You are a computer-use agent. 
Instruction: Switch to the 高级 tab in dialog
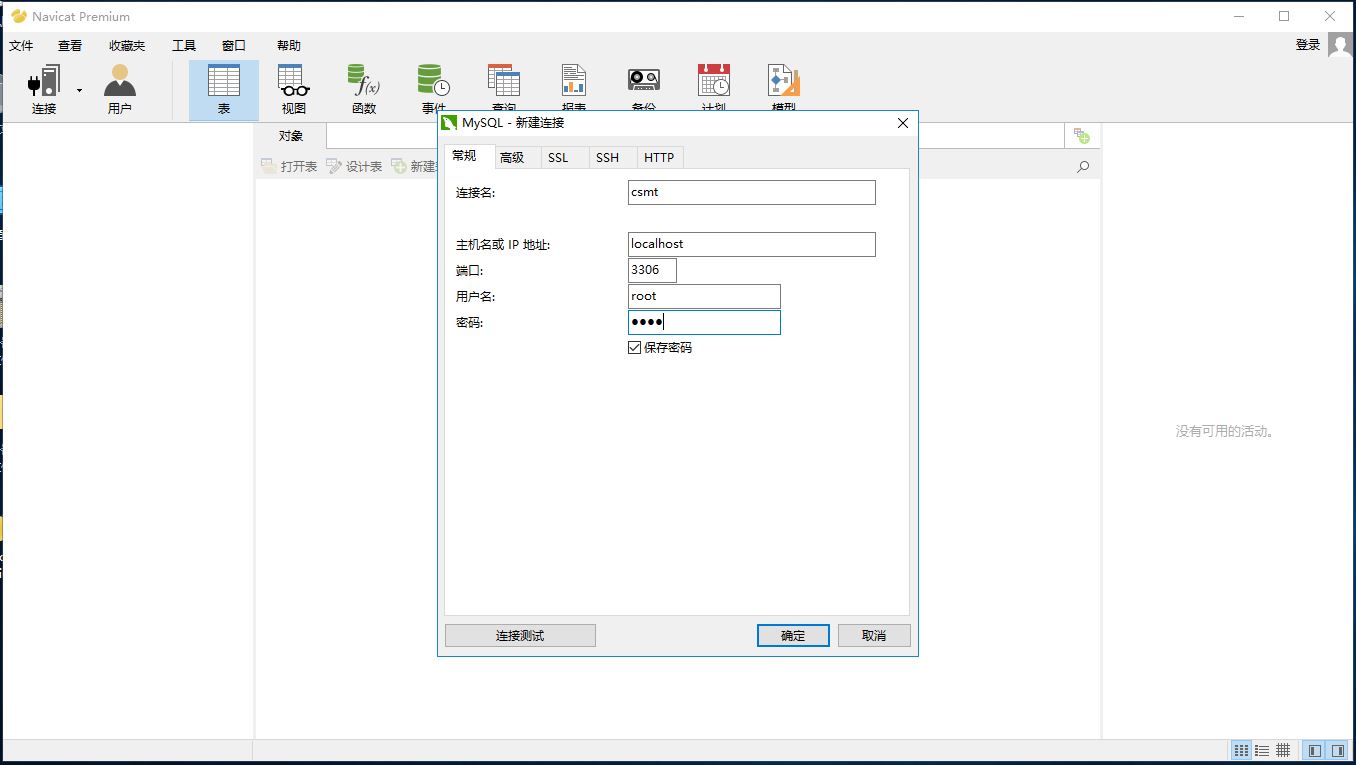pos(512,157)
